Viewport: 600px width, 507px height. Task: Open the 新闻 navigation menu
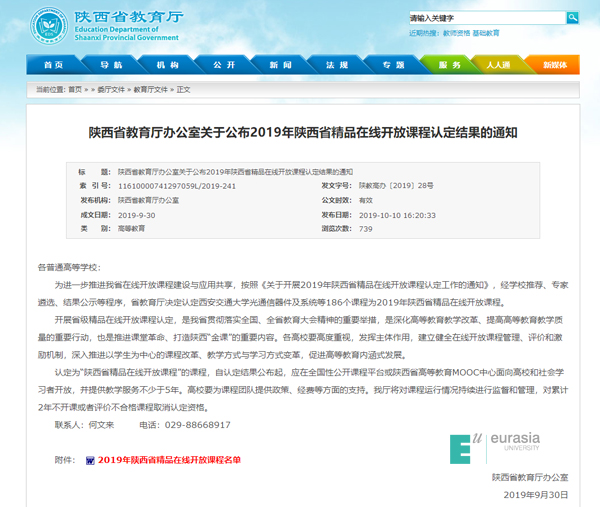[280, 65]
